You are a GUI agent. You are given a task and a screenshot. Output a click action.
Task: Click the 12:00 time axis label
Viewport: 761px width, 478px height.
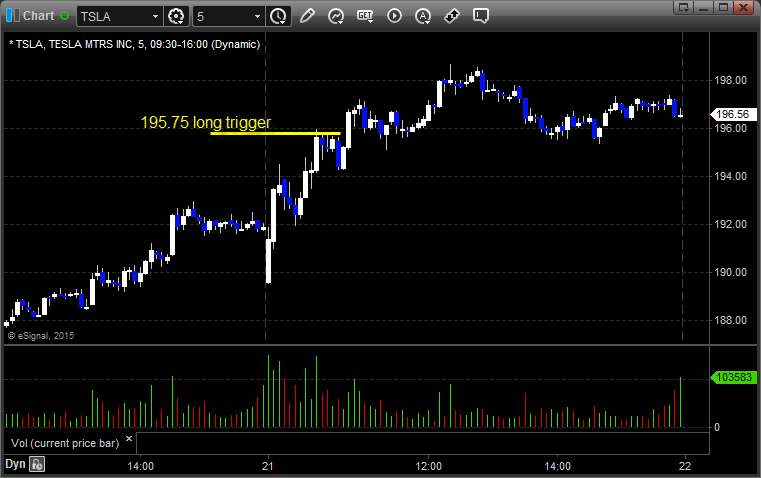pyautogui.click(x=429, y=466)
